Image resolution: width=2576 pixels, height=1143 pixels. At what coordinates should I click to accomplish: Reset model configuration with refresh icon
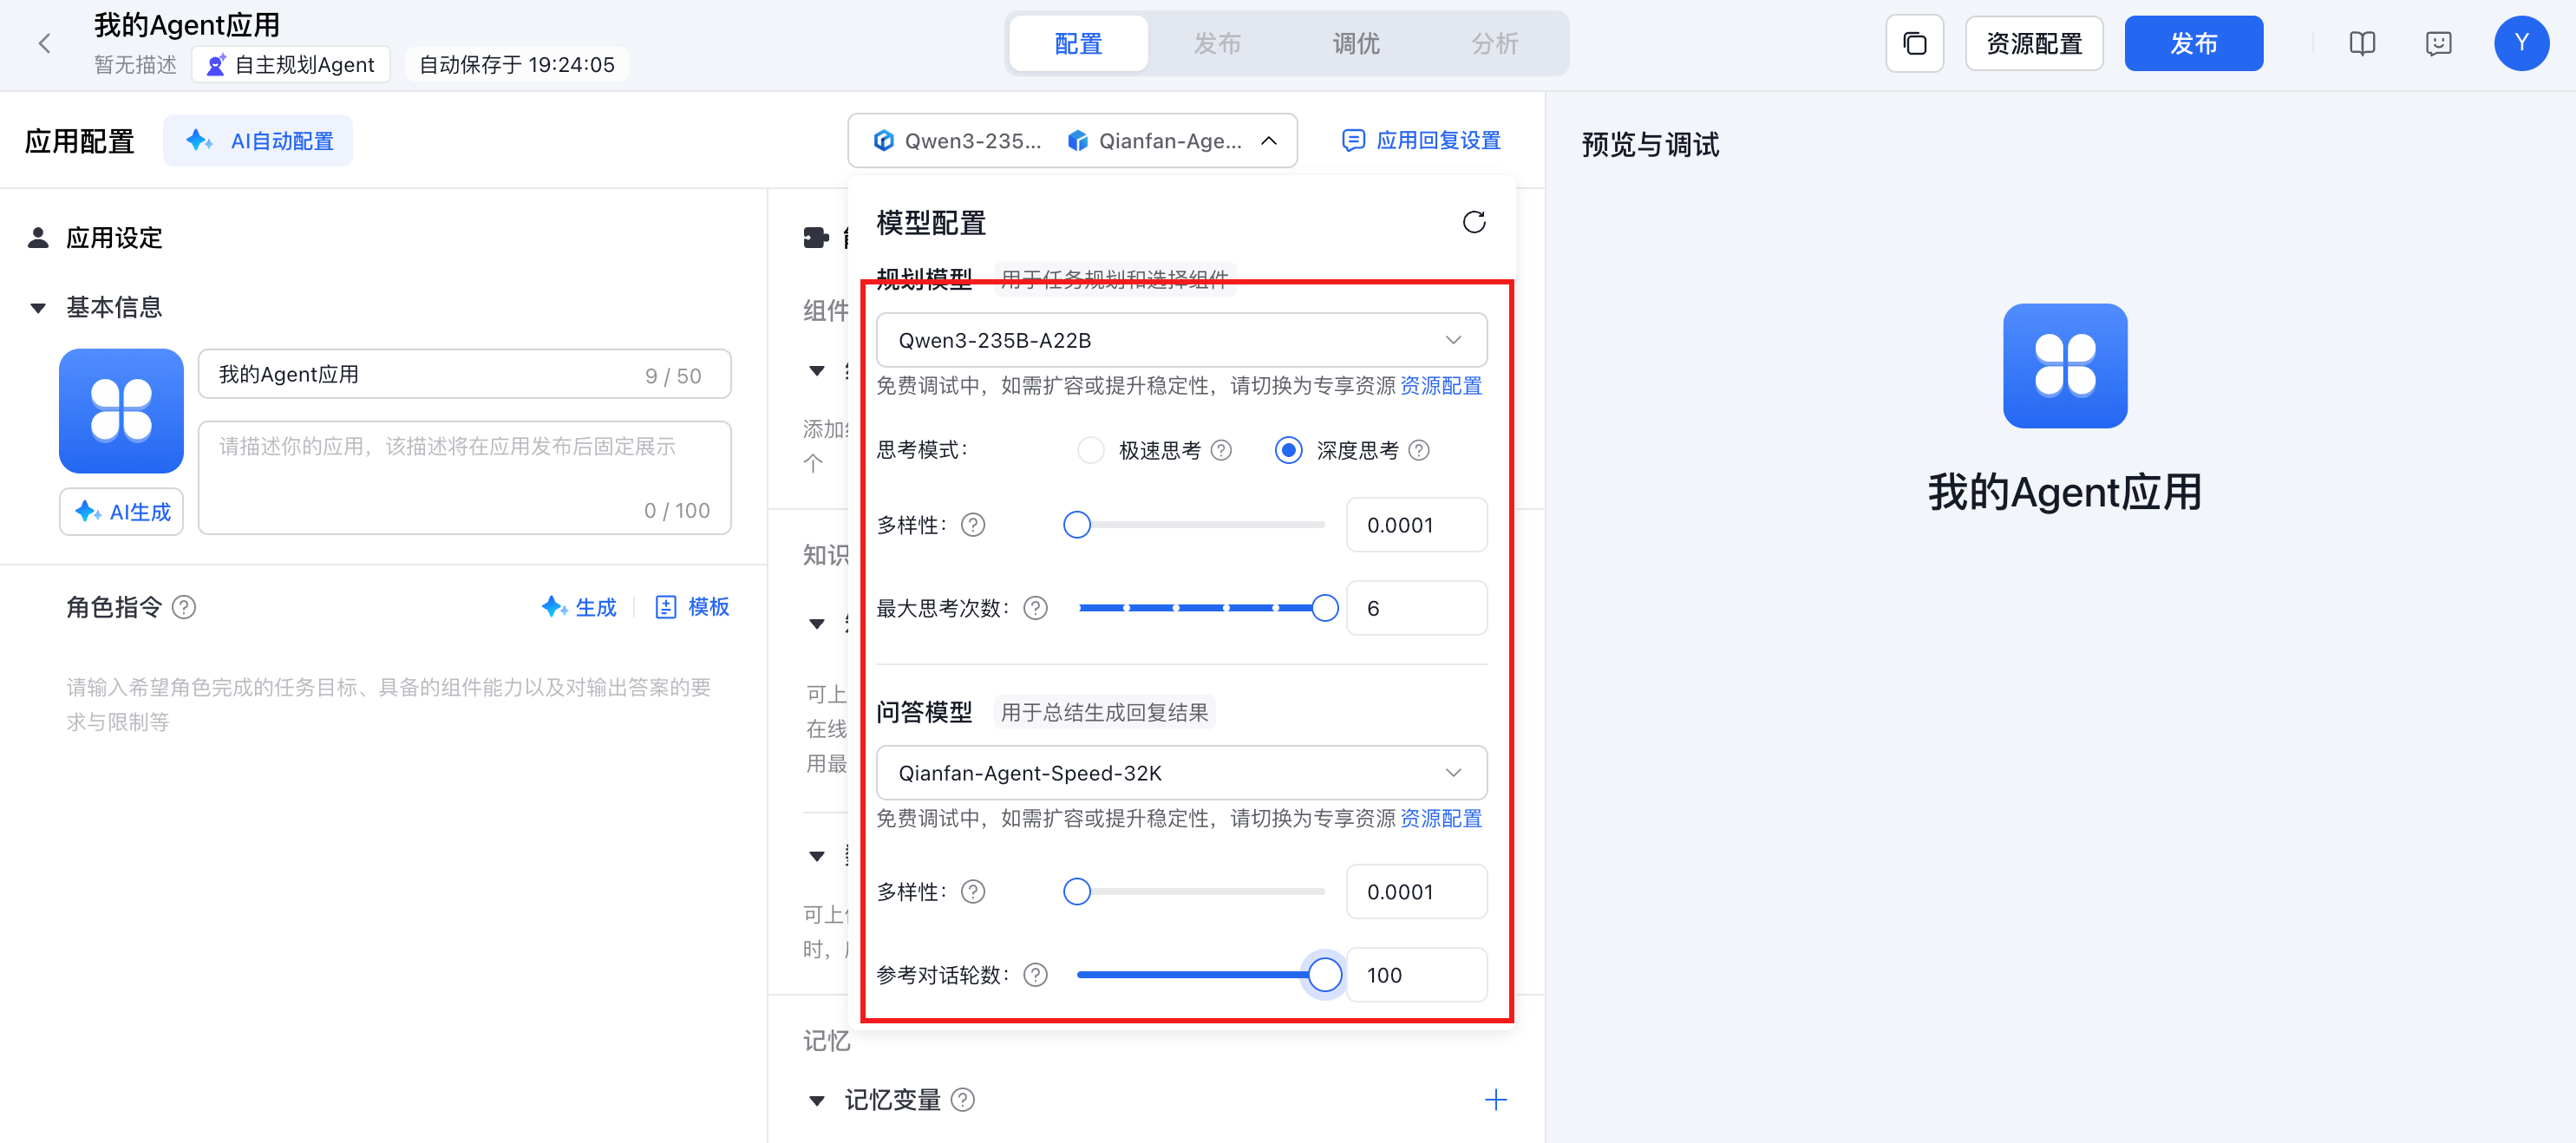[x=1473, y=222]
